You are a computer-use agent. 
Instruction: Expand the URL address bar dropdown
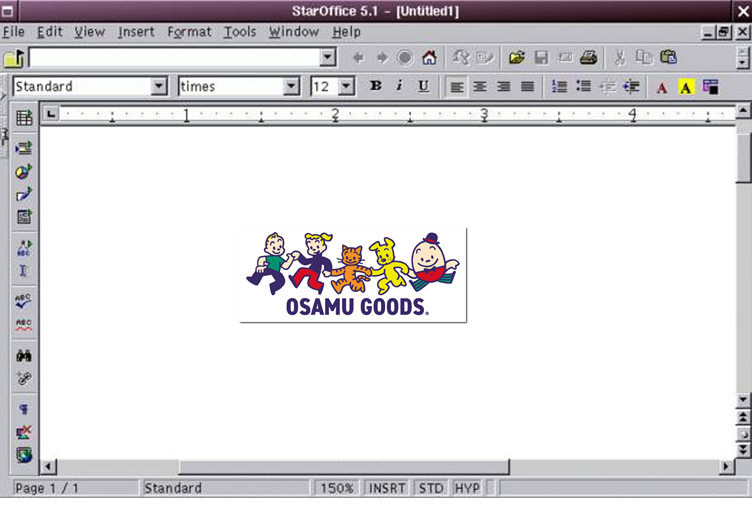point(328,58)
